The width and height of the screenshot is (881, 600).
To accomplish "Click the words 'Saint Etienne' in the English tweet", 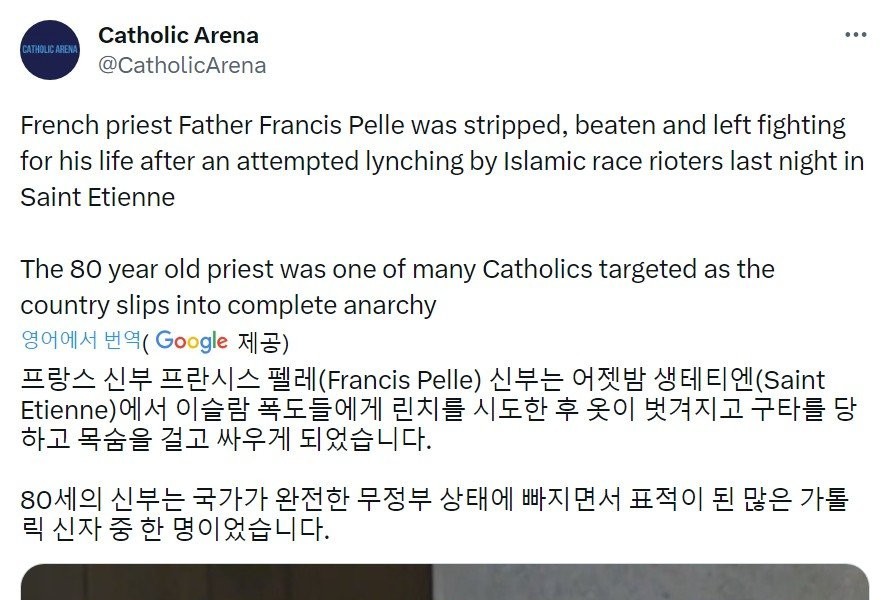I will point(97,197).
